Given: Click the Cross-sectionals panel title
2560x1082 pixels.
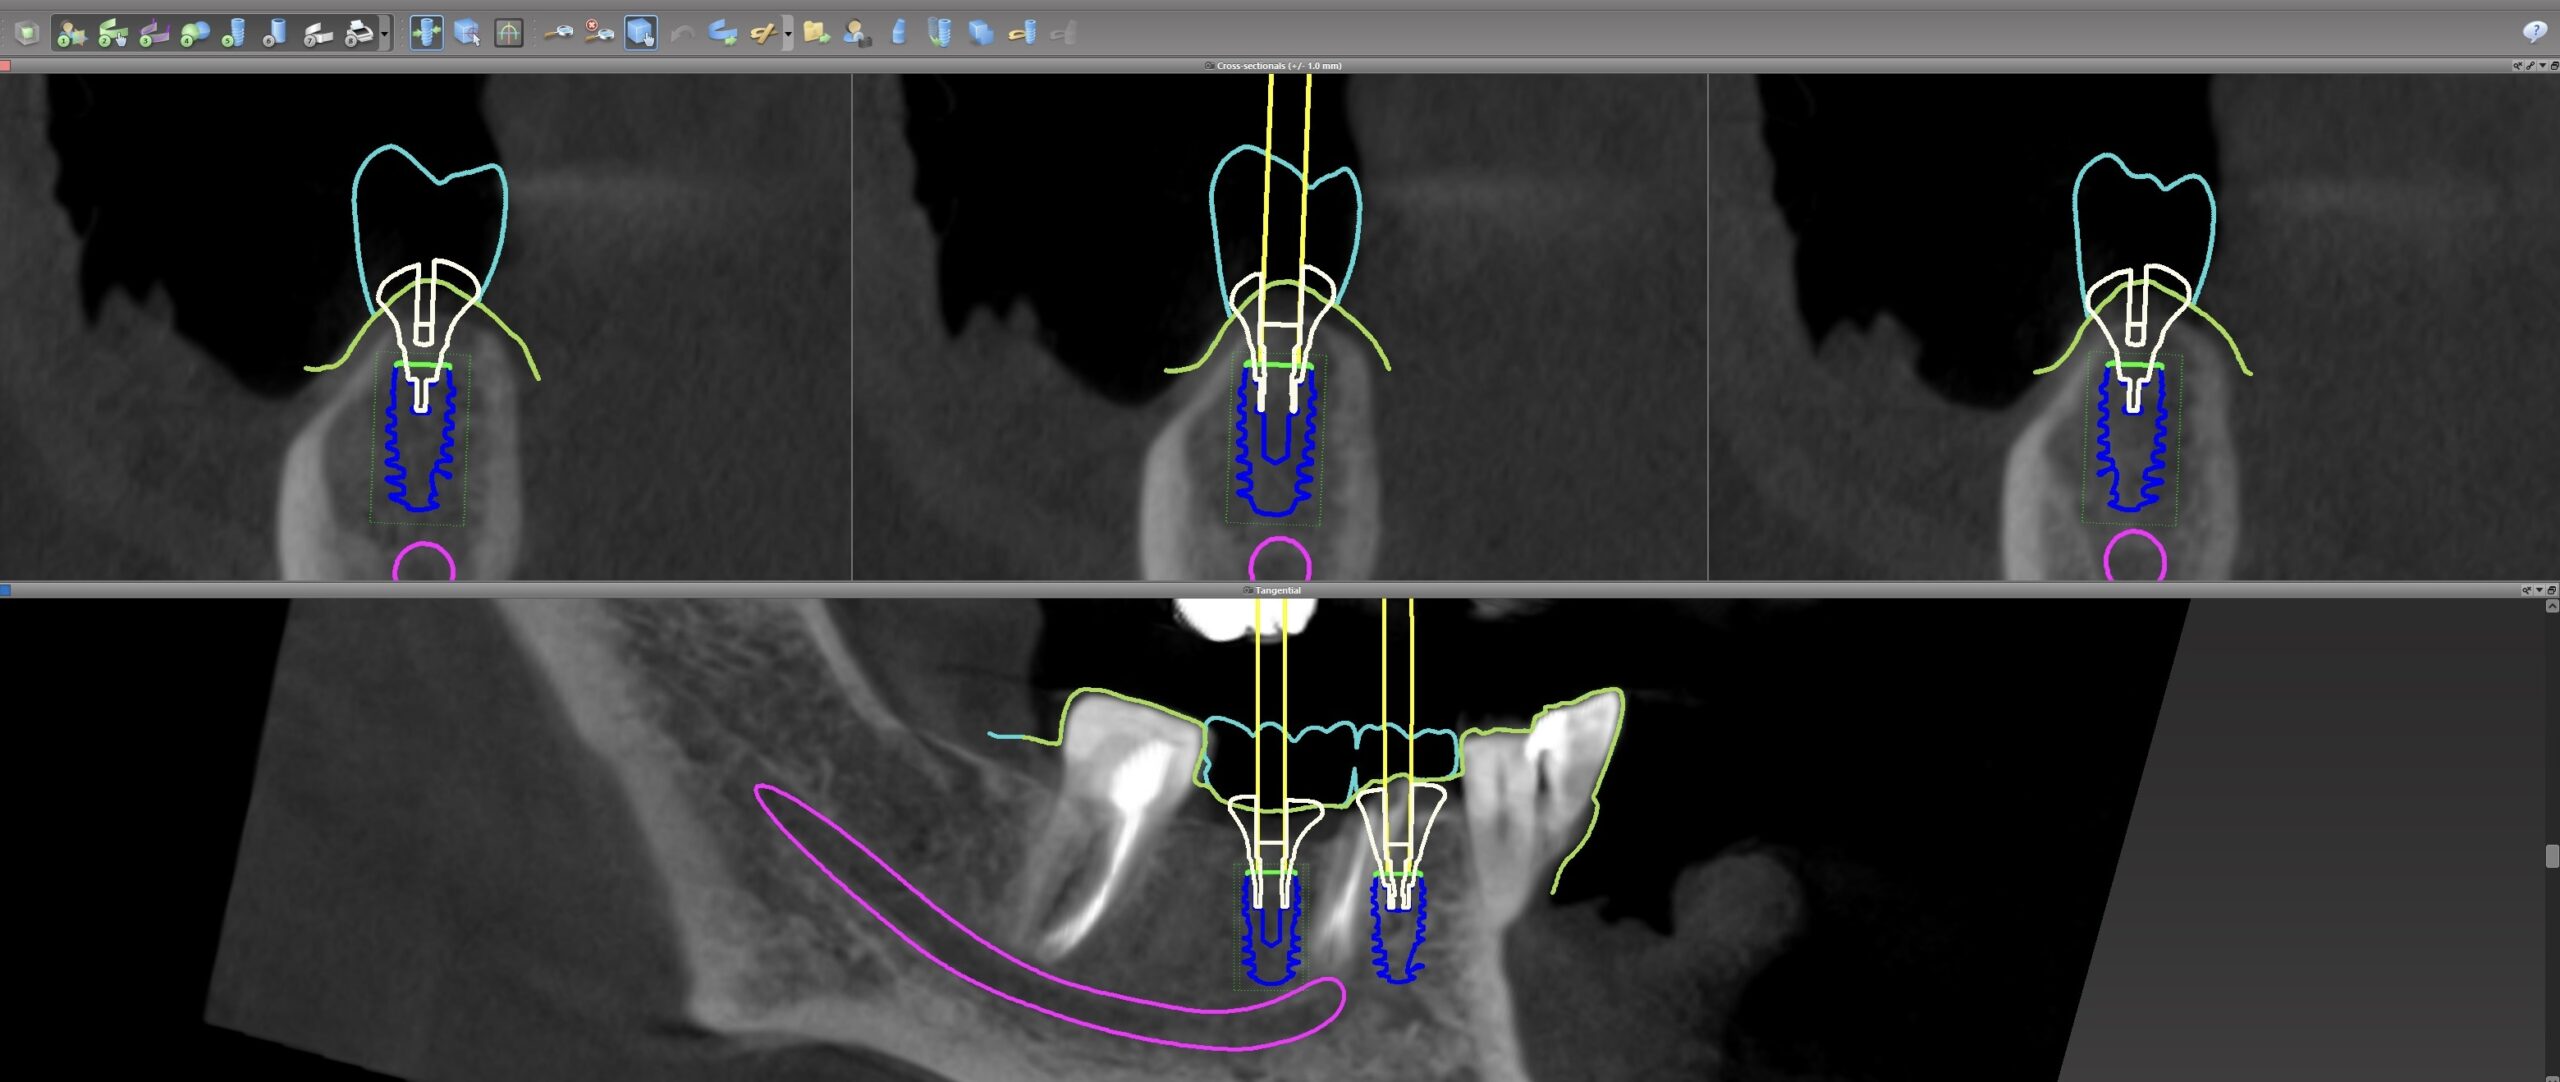Looking at the screenshot, I should (x=1278, y=66).
